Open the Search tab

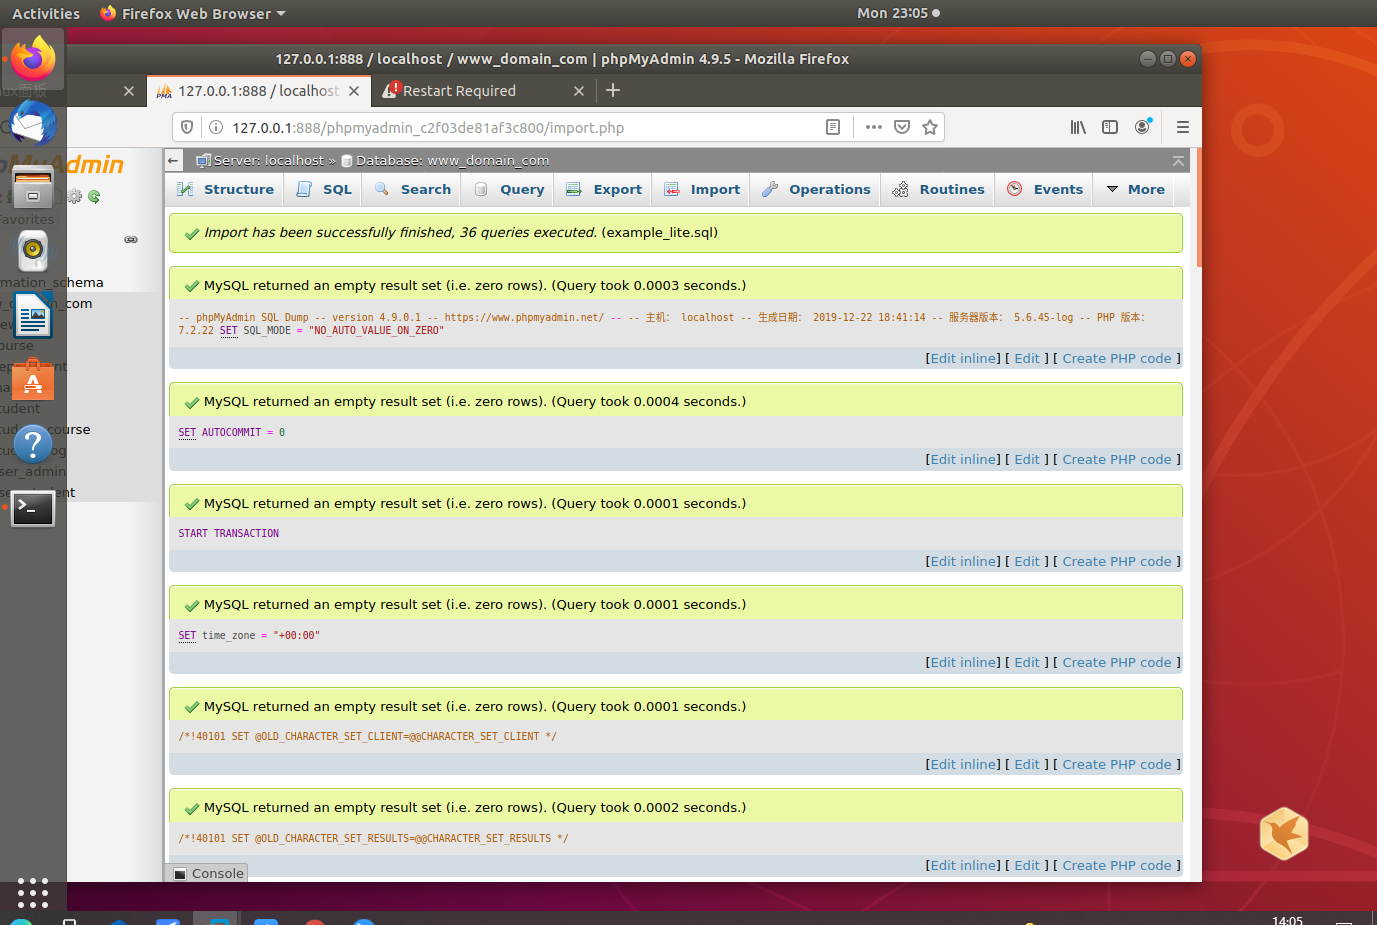pyautogui.click(x=413, y=189)
